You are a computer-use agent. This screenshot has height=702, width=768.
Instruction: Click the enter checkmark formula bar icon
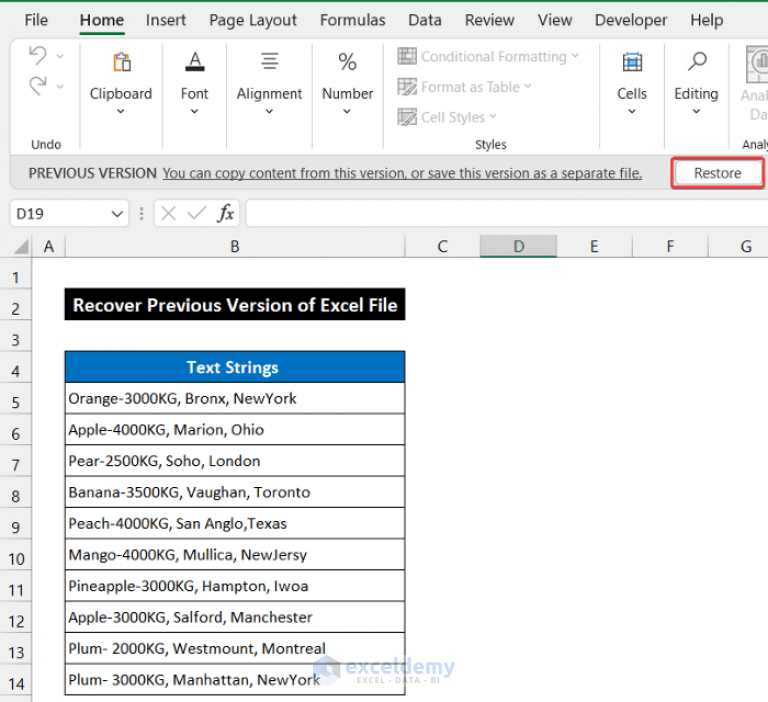pos(197,214)
